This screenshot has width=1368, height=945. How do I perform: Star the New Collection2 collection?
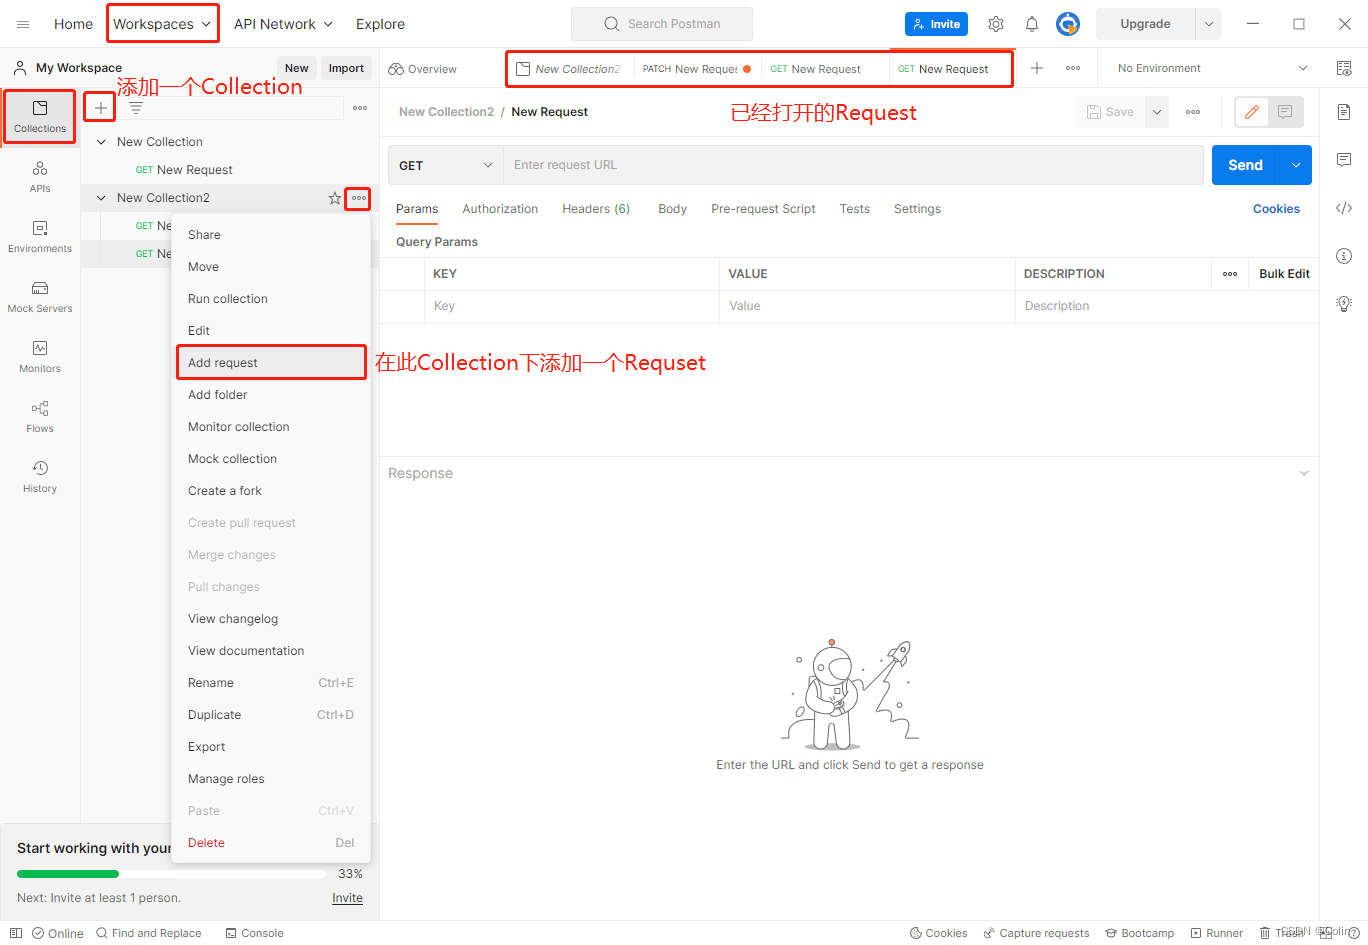tap(335, 198)
